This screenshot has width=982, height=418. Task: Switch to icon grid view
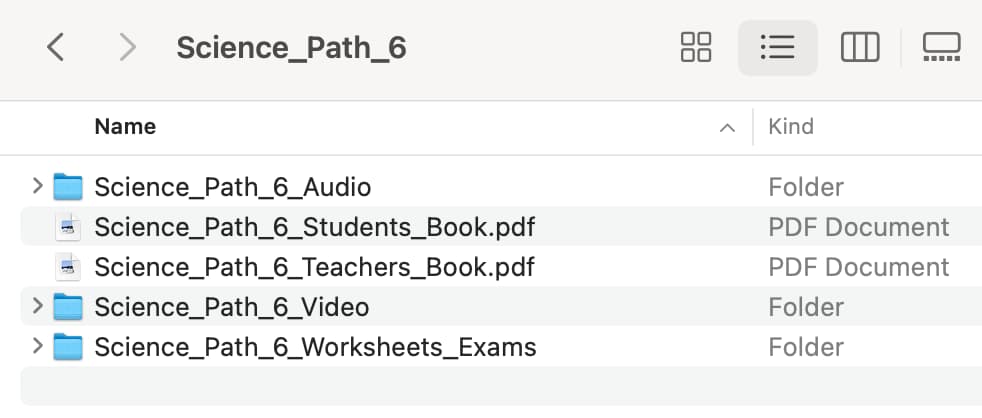(696, 48)
